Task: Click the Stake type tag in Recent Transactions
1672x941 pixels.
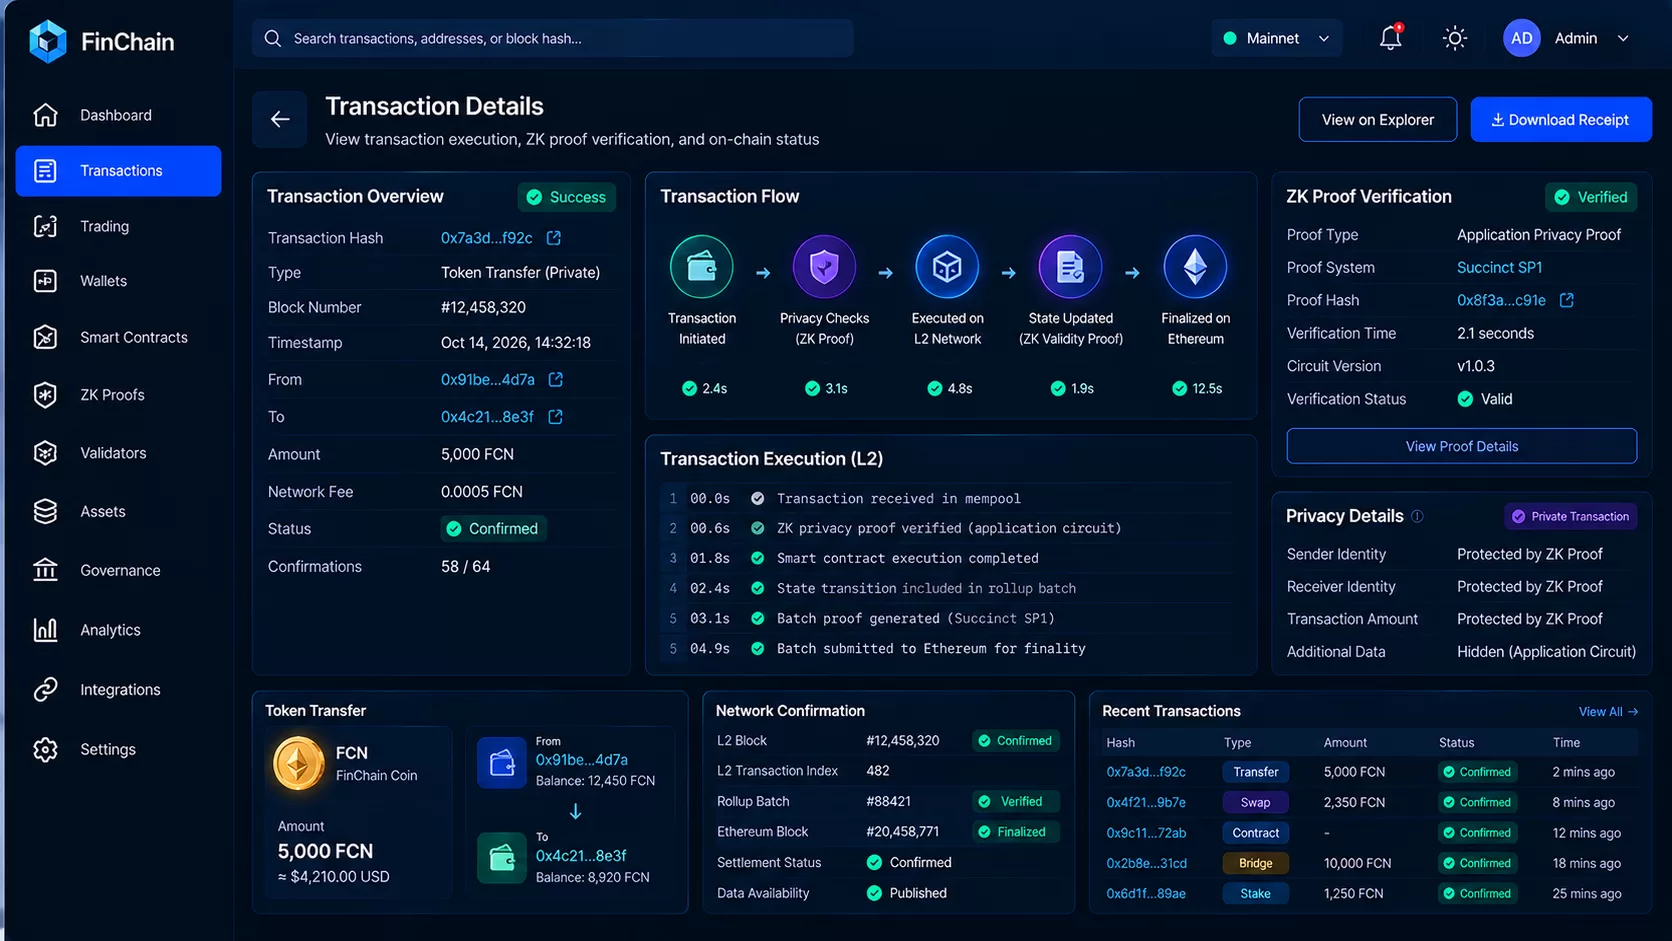Action: [1255, 894]
